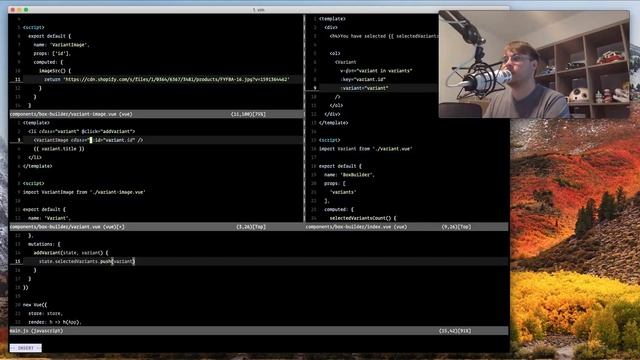Screen dimensions: 640x360
Task: Click the variant-image.vue status line filename
Action: tap(71, 114)
